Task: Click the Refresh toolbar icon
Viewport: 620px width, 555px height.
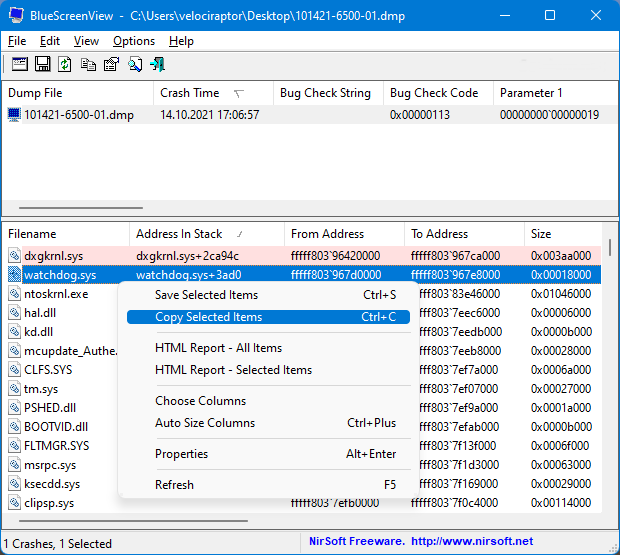Action: (x=65, y=64)
